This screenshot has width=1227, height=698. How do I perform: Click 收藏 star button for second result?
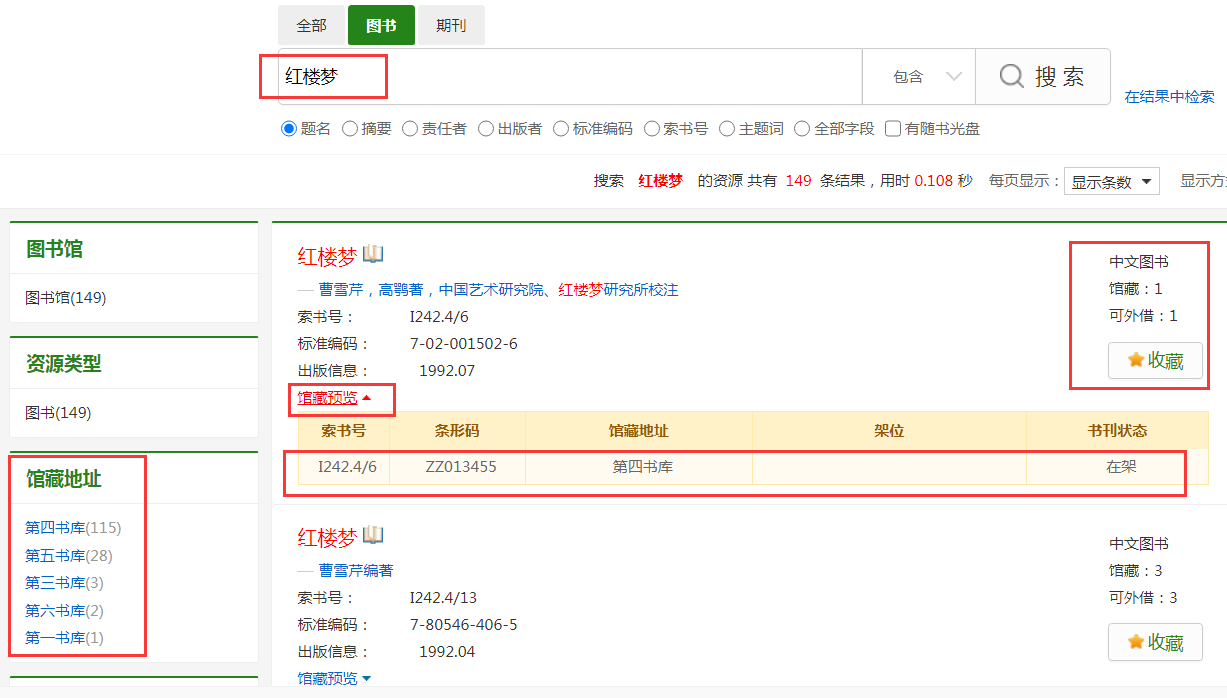pos(1155,642)
